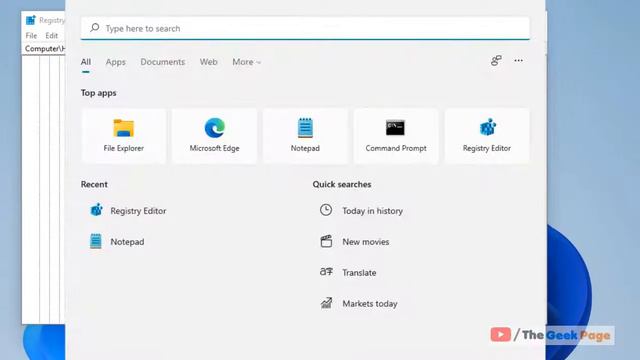Image resolution: width=640 pixels, height=360 pixels.
Task: Open Notepad from Recent list
Action: 117,242
